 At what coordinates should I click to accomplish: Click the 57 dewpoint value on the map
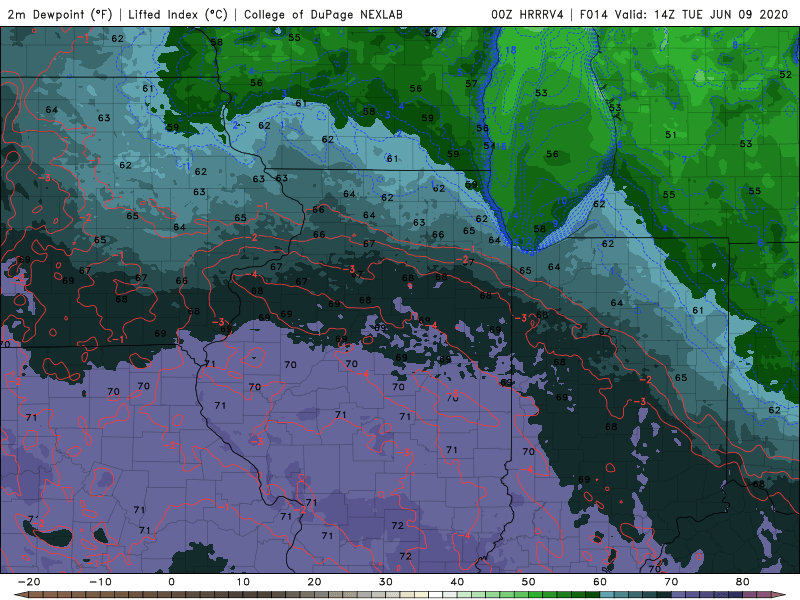[471, 84]
